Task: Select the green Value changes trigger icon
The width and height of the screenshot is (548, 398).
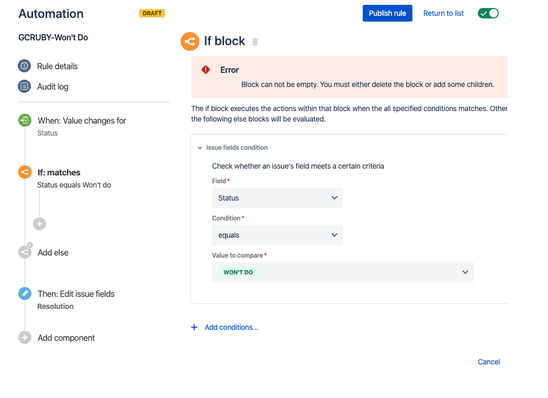Action: point(25,121)
